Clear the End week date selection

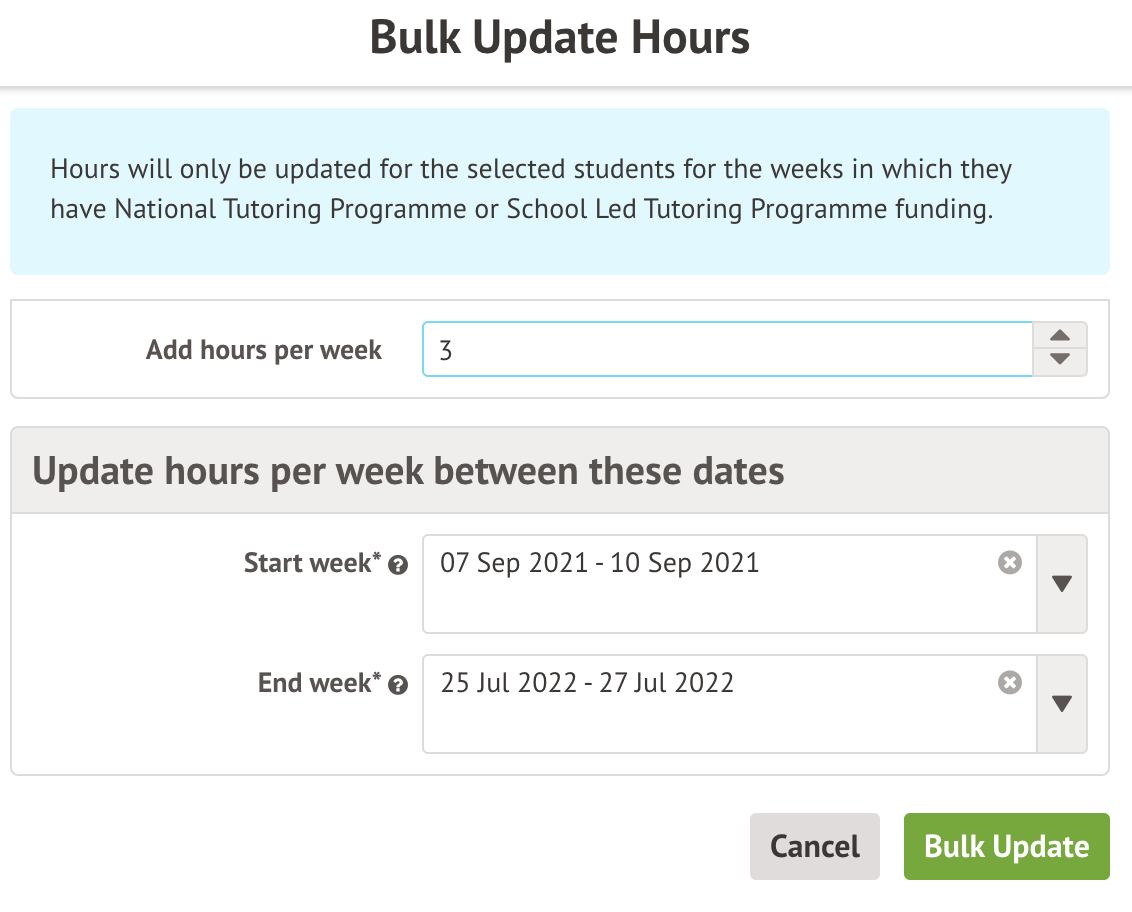pyautogui.click(x=1010, y=683)
